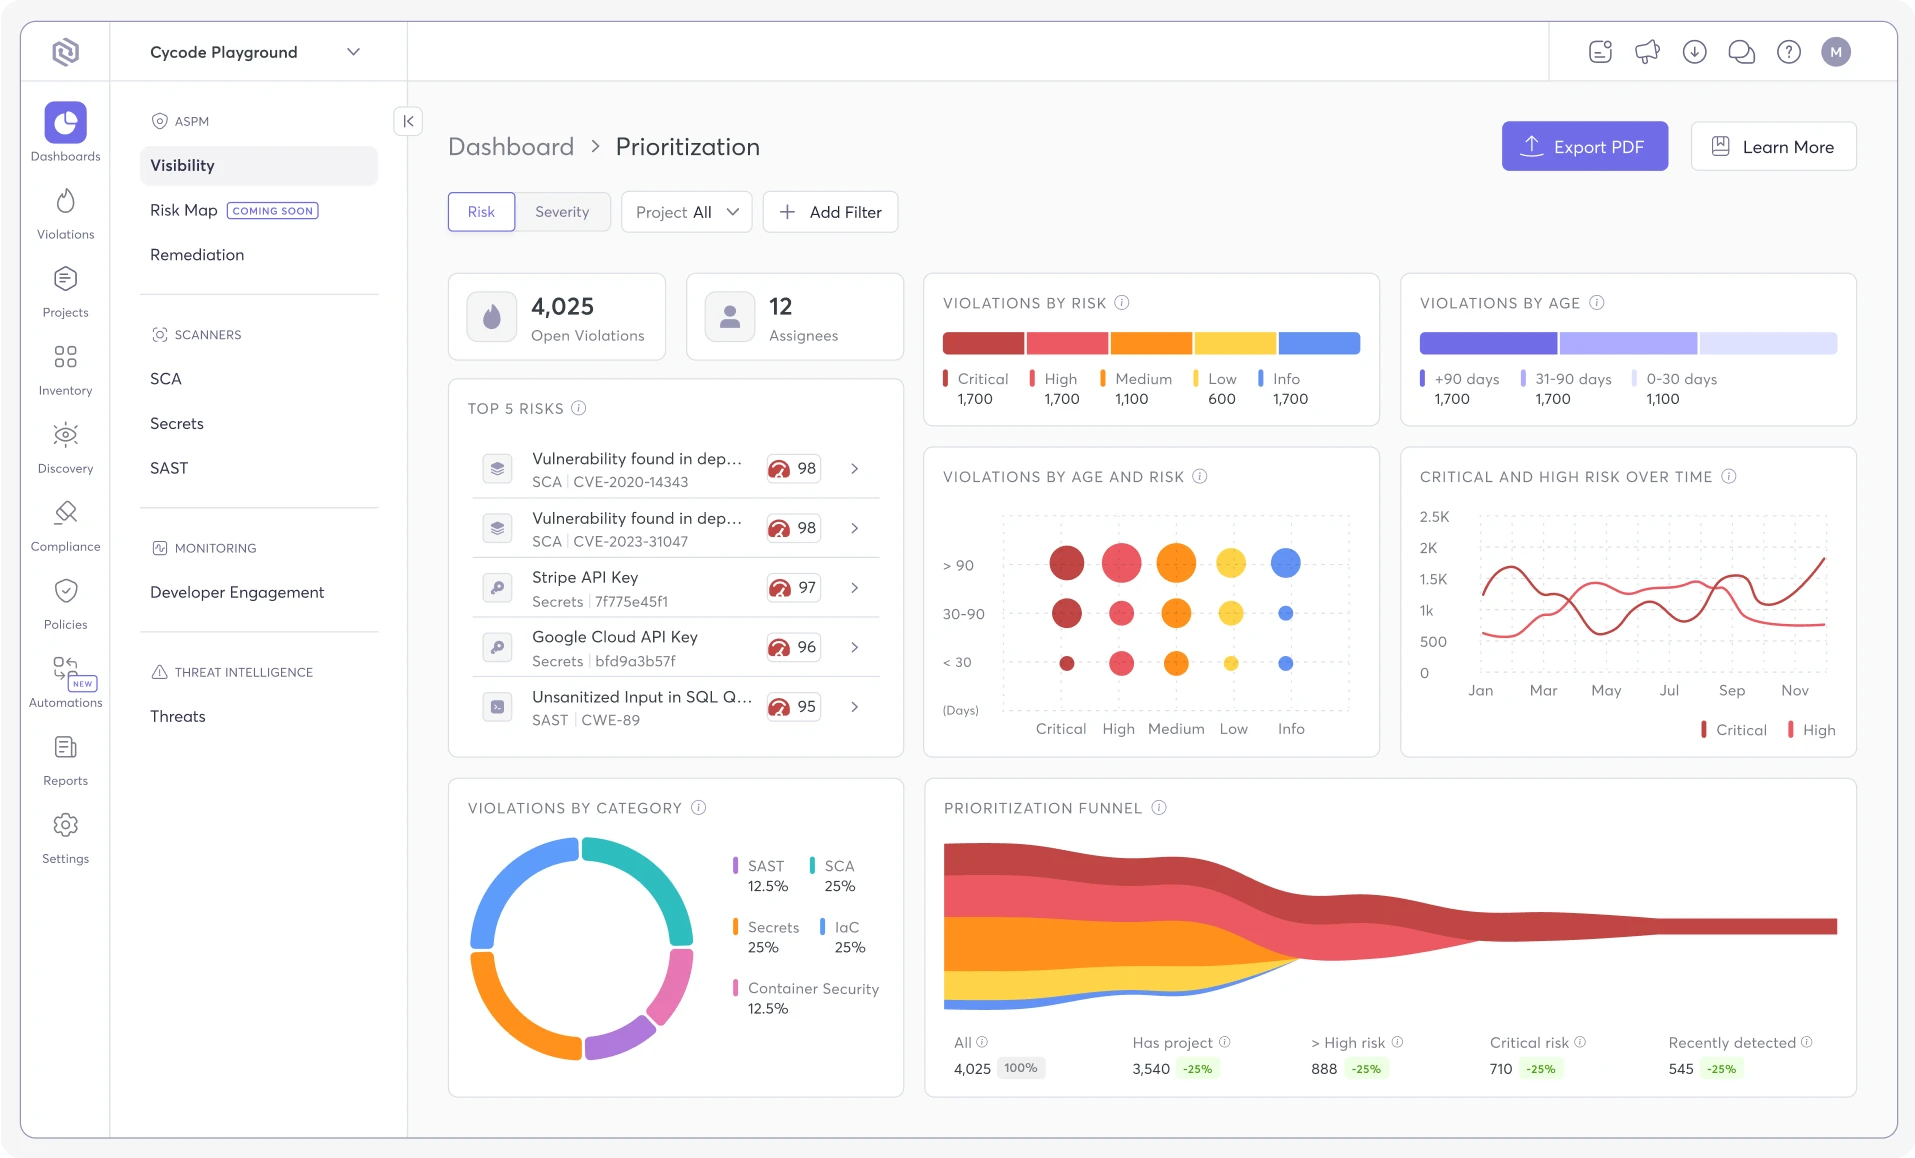Expand the Stripe API Key risk row
This screenshot has width=1915, height=1158.
pyautogui.click(x=855, y=588)
